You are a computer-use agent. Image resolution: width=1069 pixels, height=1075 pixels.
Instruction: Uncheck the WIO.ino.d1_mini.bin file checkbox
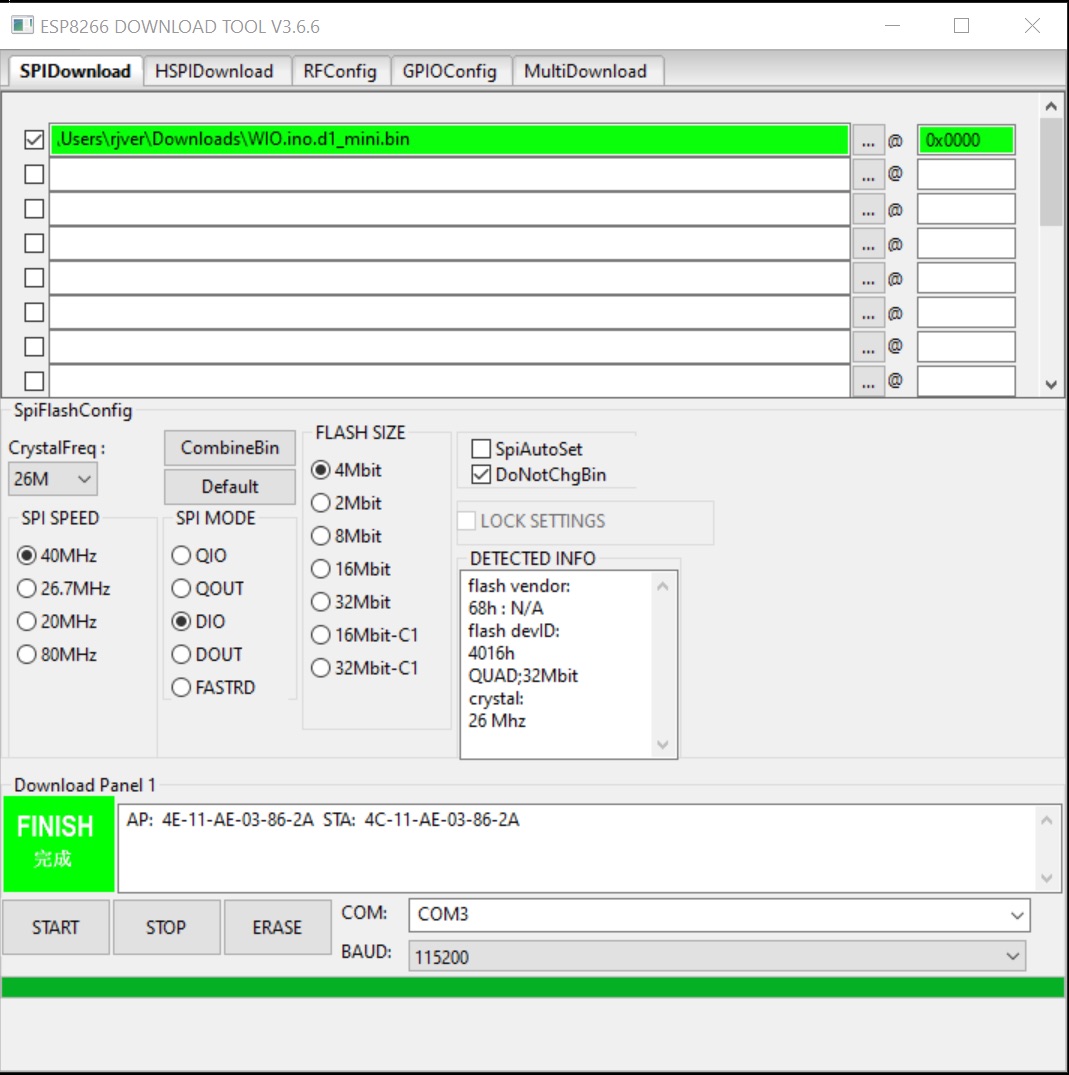pos(34,141)
